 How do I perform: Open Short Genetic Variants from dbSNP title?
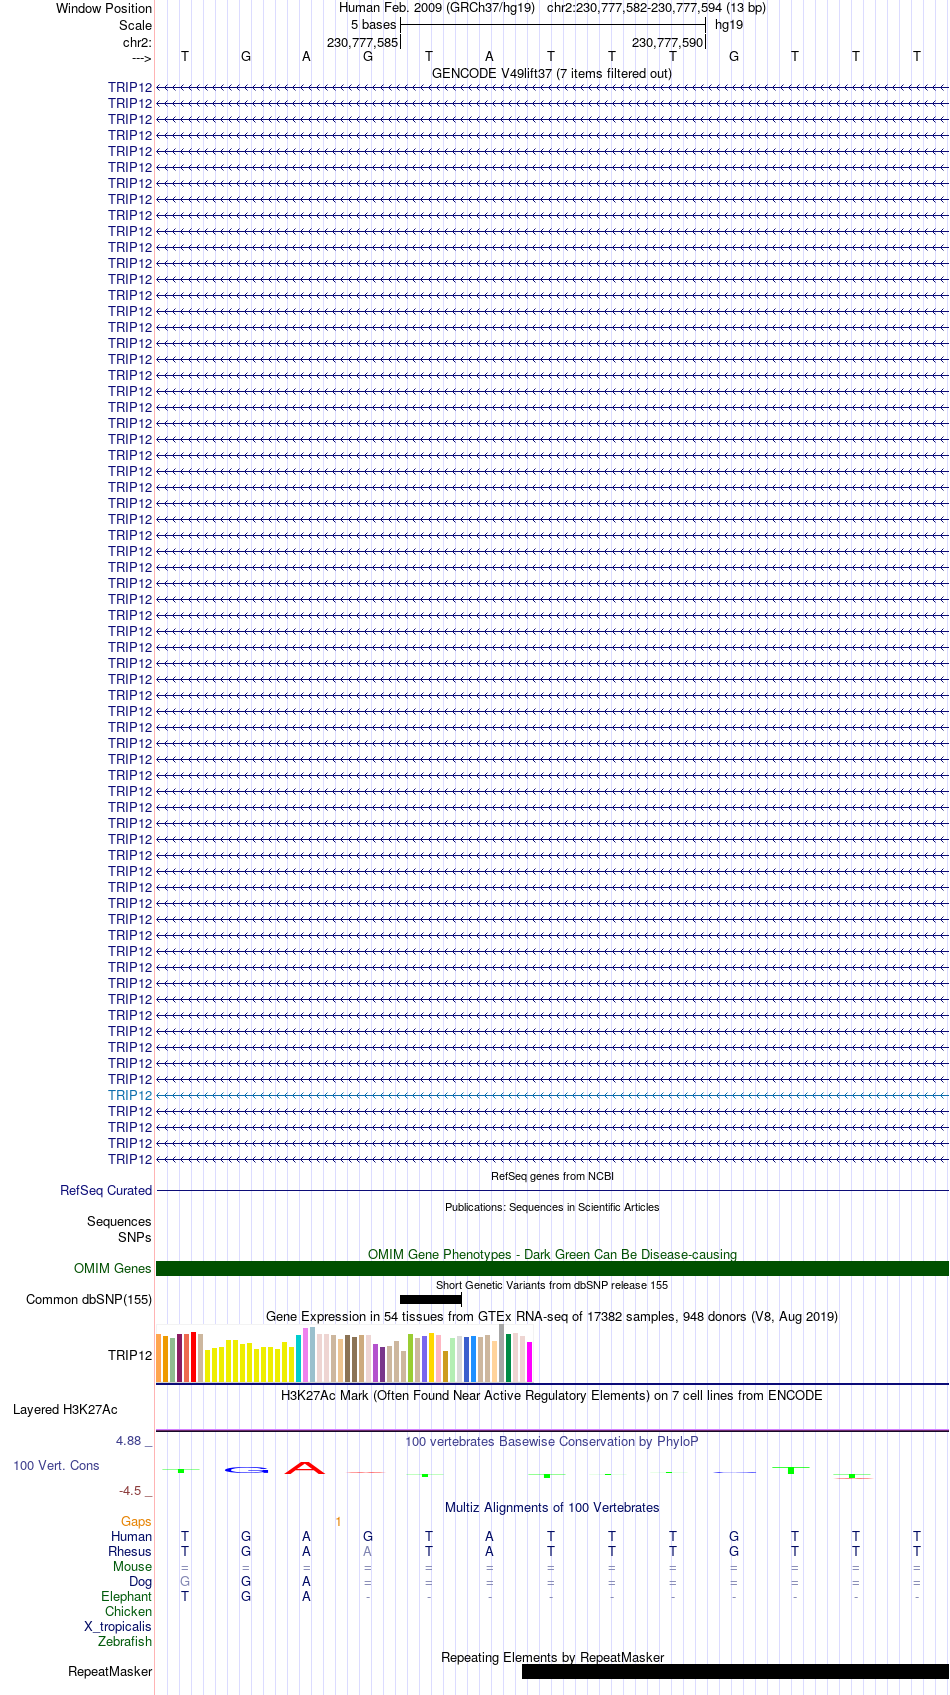coord(552,1285)
